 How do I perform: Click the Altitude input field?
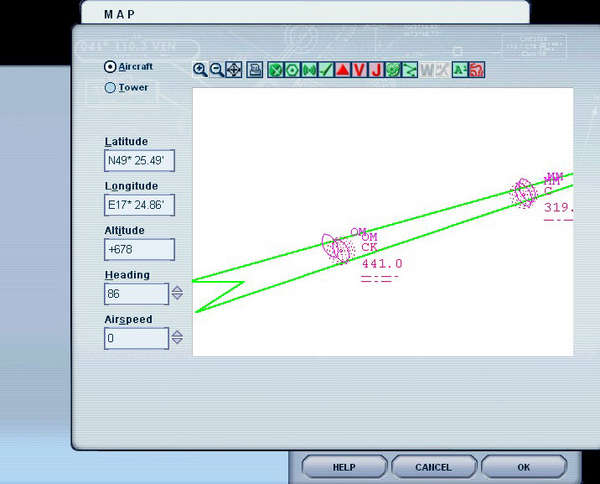point(139,249)
